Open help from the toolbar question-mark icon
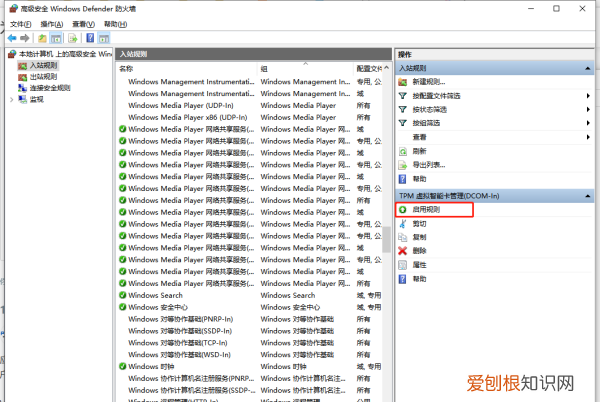Image resolution: width=600 pixels, height=402 pixels. pyautogui.click(x=90, y=38)
